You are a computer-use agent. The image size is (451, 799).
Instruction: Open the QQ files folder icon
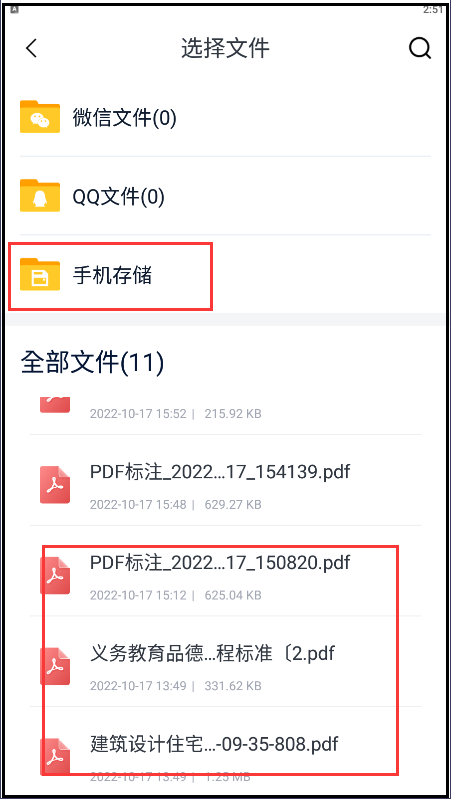click(40, 195)
